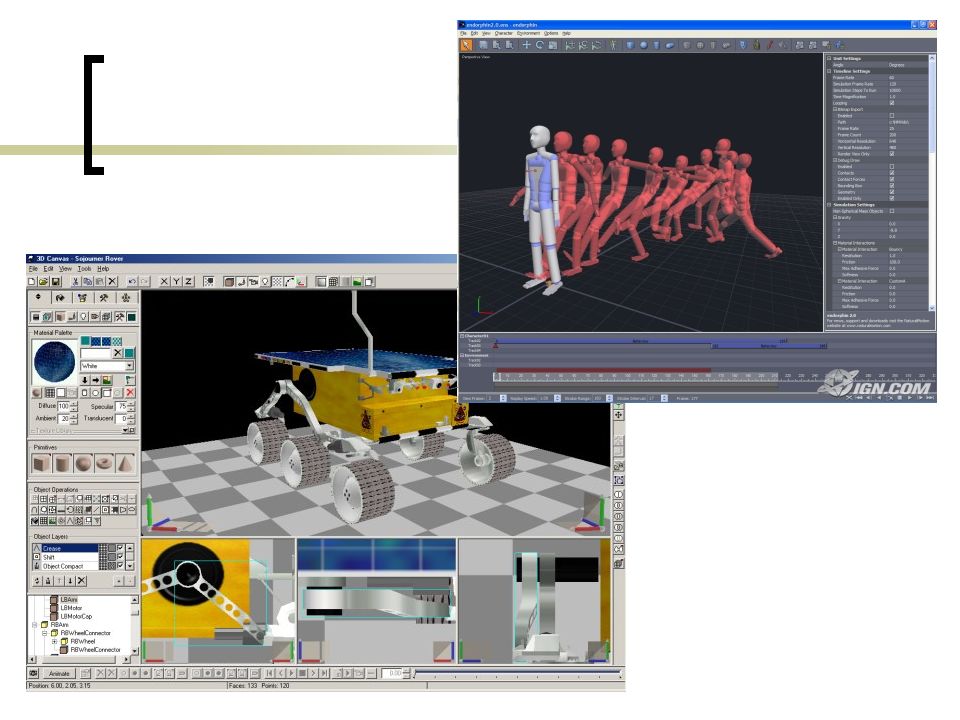960x720 pixels.
Task: Click light bulb icon in top toolbar
Action: click(x=265, y=282)
